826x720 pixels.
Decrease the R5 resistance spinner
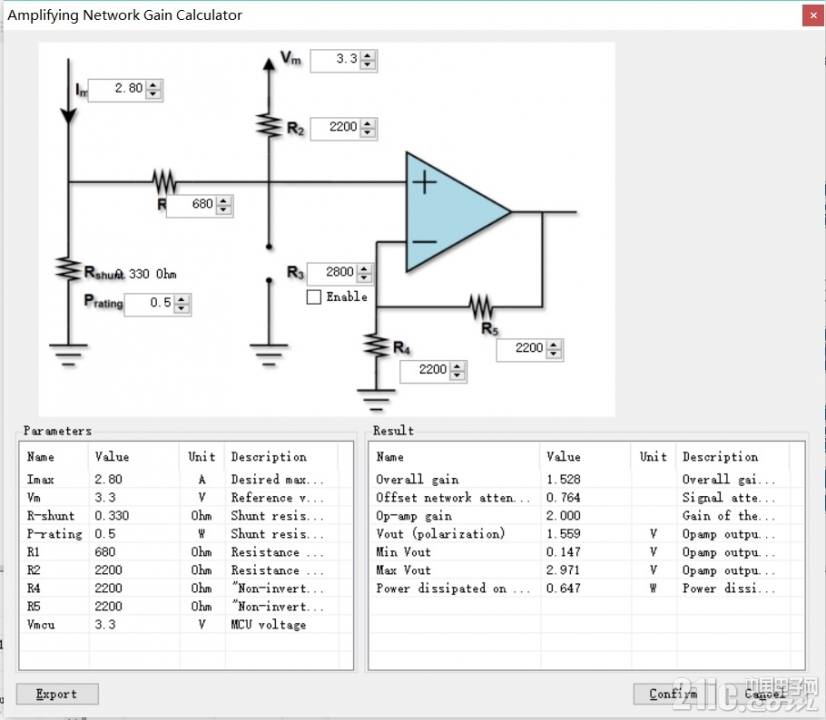[x=554, y=354]
